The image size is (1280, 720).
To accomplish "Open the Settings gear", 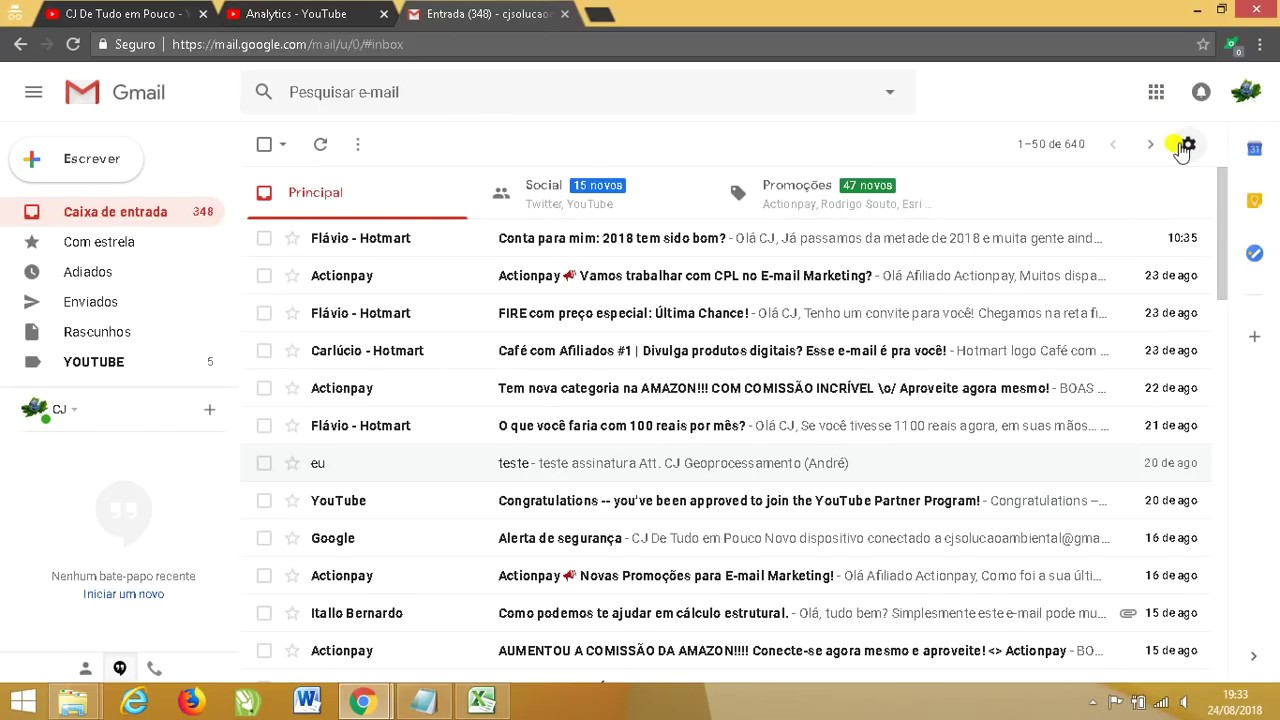I will (1188, 144).
